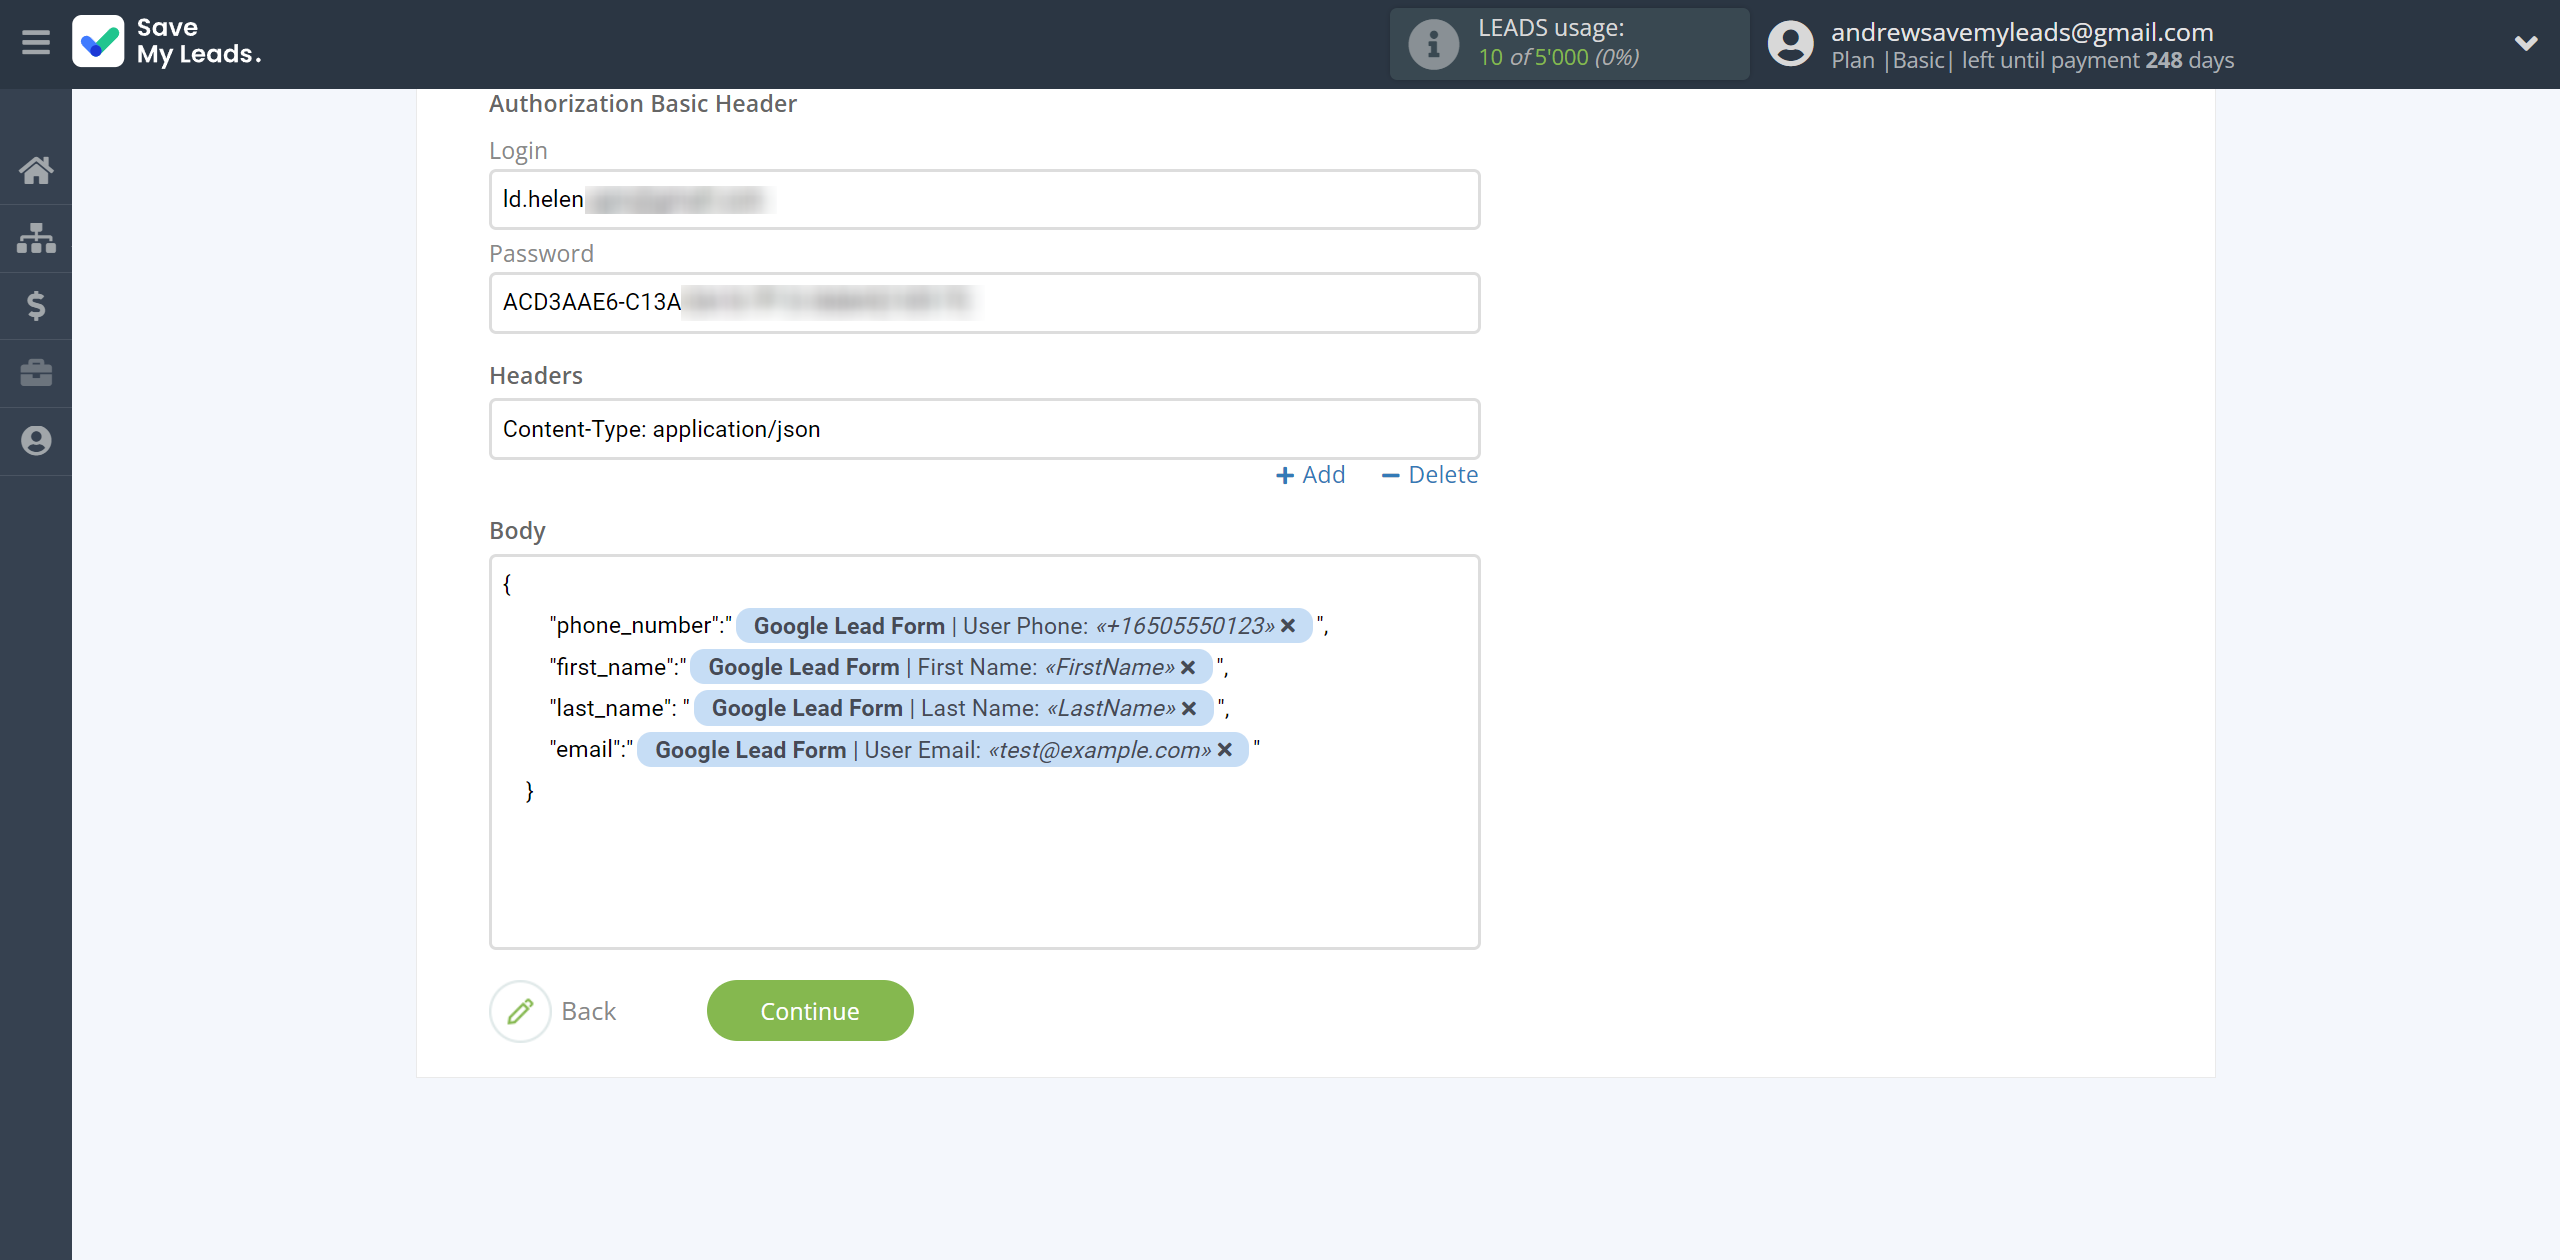Click the Save My Leads logo

click(167, 41)
